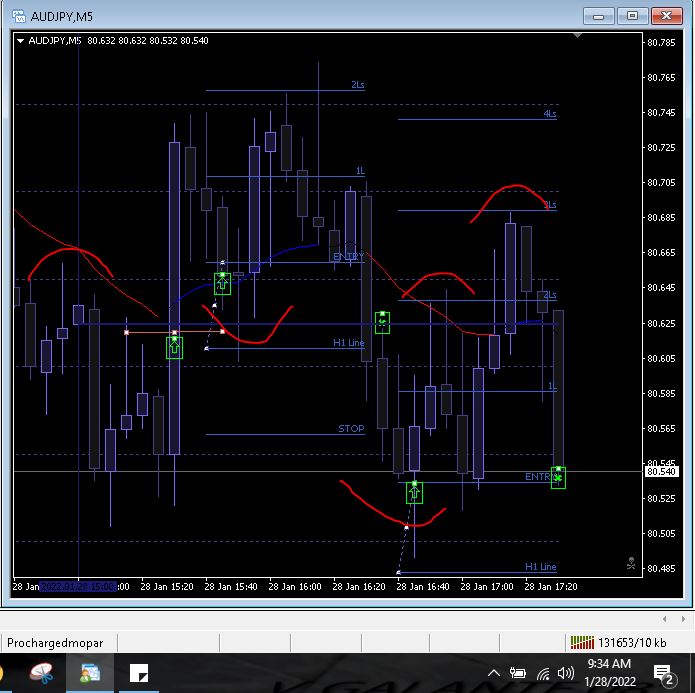
Task: Click the 80.785 price axis label
Action: pyautogui.click(x=661, y=43)
